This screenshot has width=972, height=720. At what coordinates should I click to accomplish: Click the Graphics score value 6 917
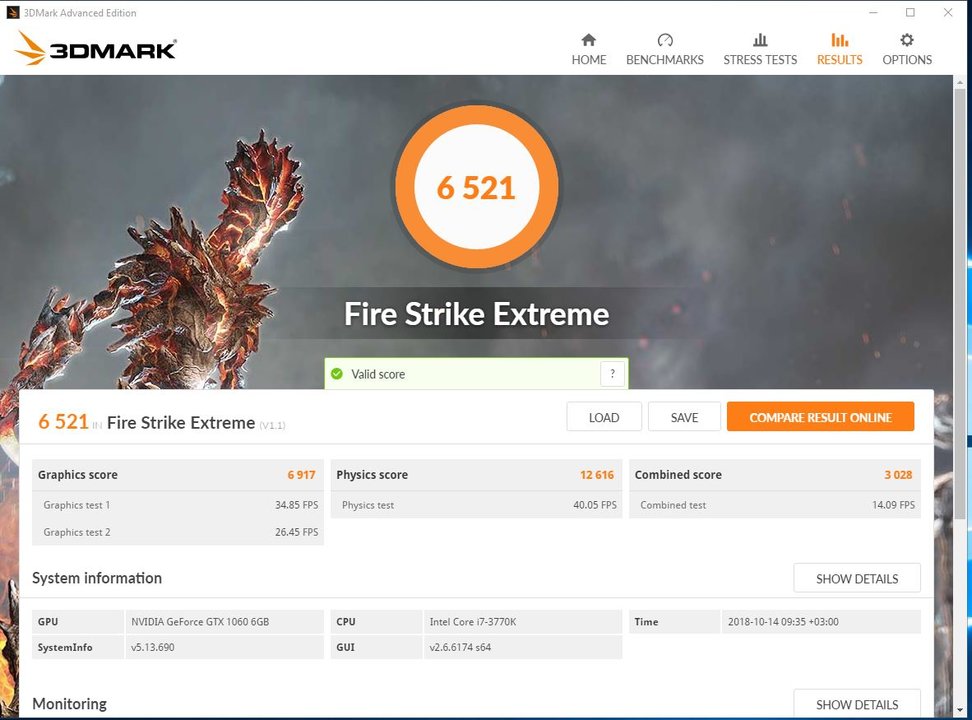[x=301, y=475]
